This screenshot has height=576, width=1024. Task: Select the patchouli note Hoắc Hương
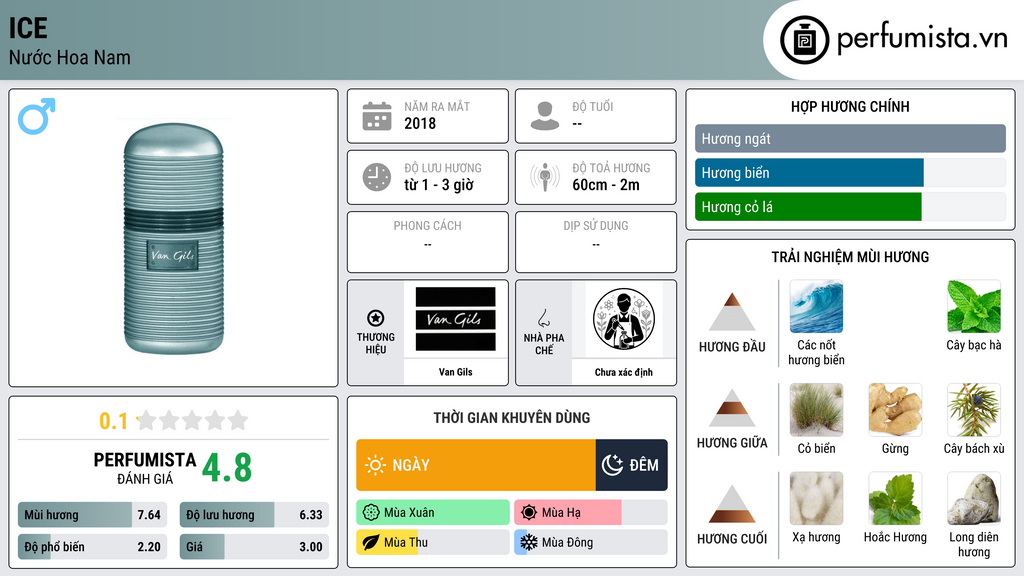pos(895,498)
